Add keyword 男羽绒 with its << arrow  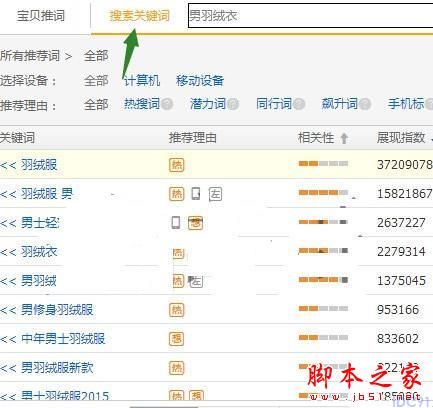(x=8, y=281)
